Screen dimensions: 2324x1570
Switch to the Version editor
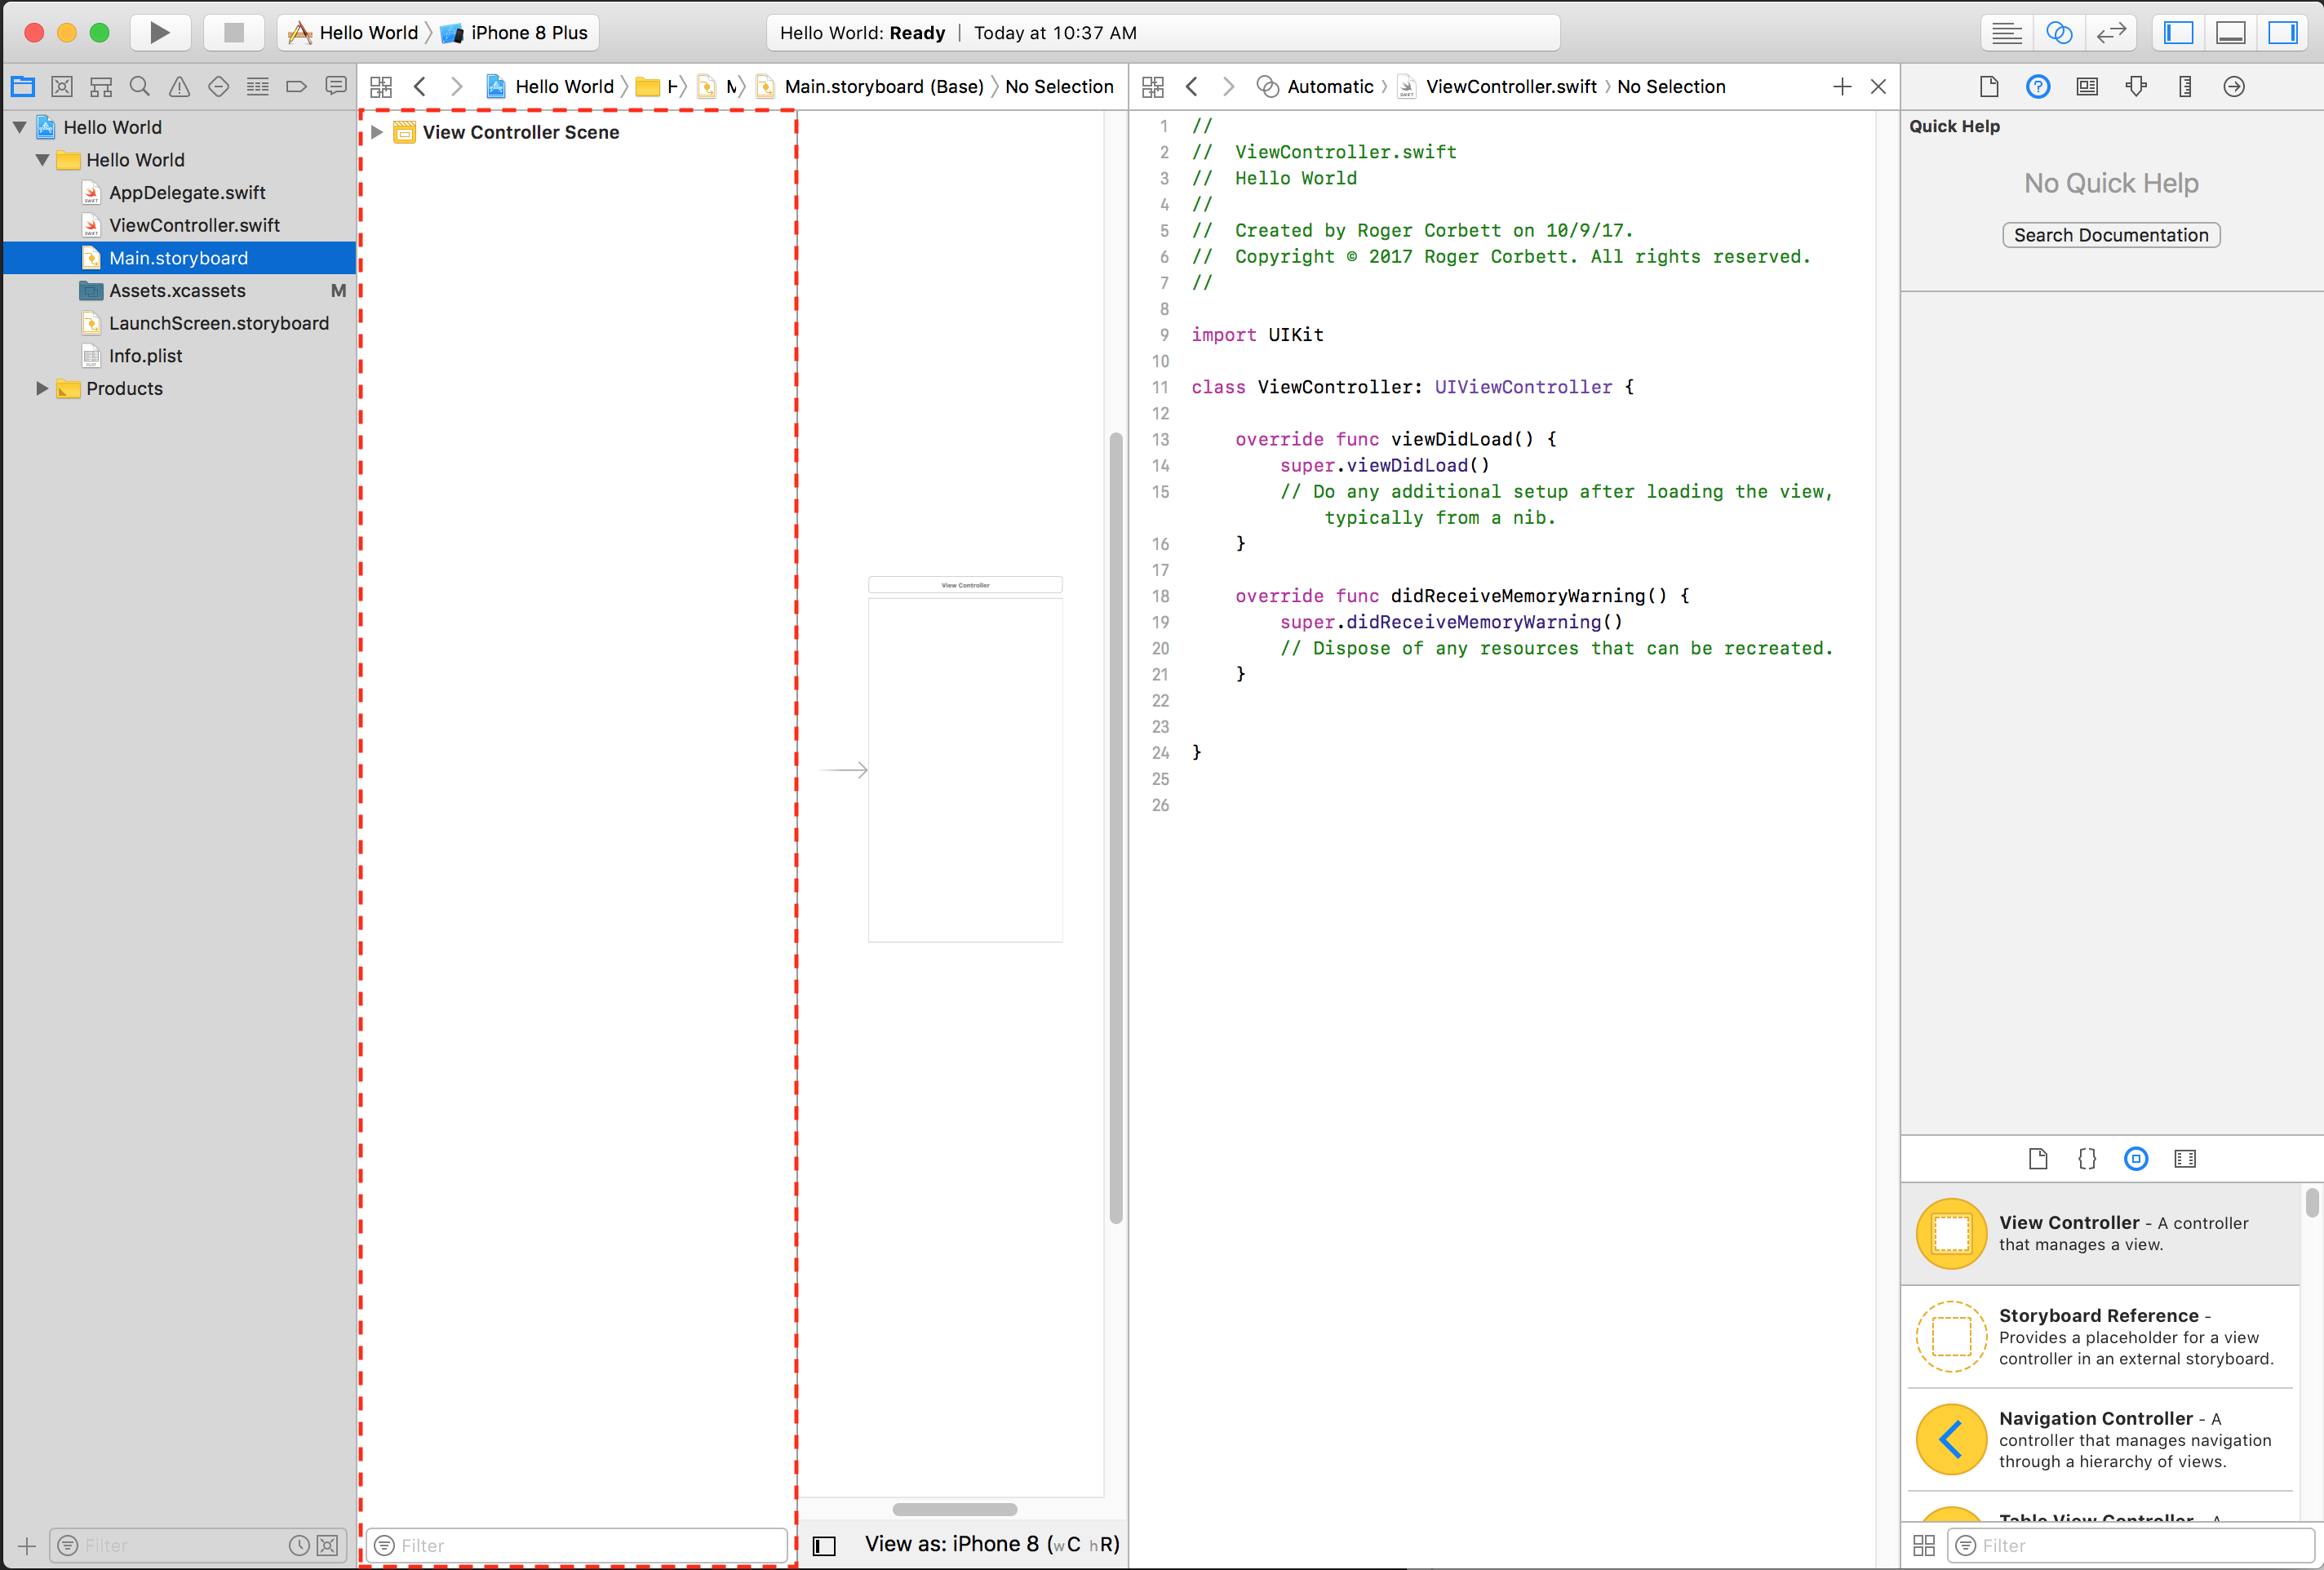click(2110, 32)
